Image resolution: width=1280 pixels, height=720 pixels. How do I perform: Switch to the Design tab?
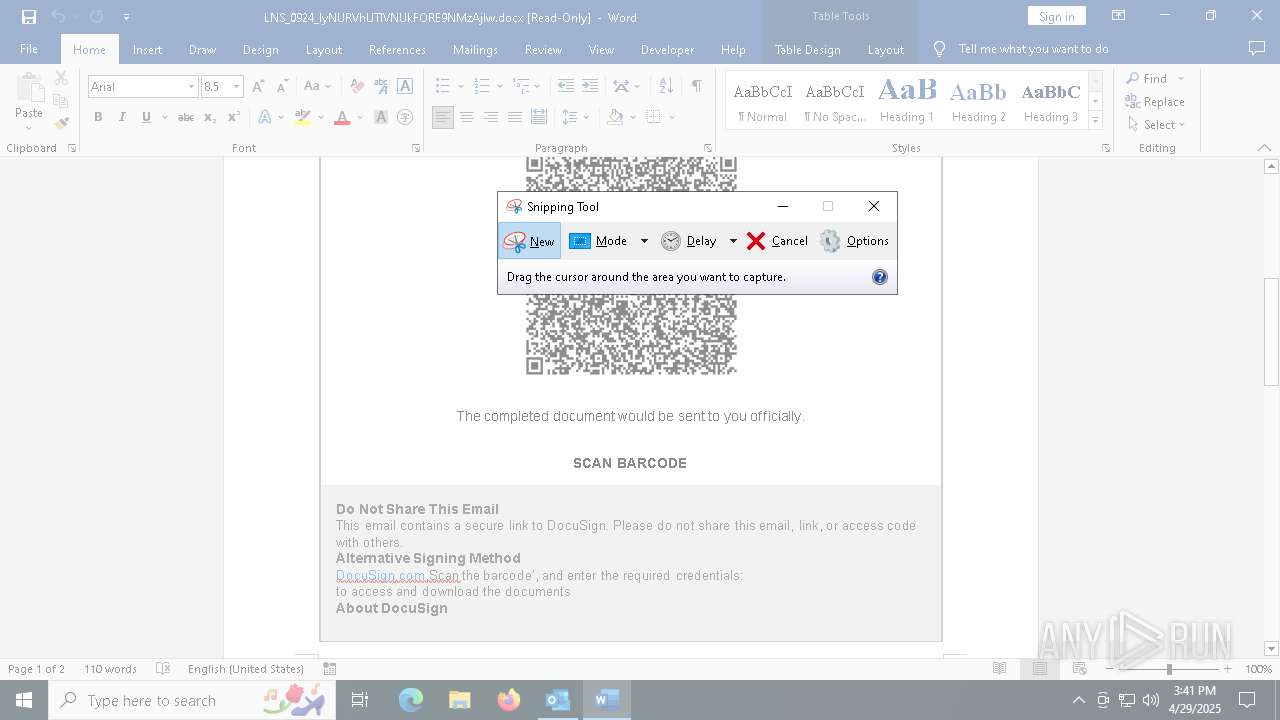tap(260, 49)
